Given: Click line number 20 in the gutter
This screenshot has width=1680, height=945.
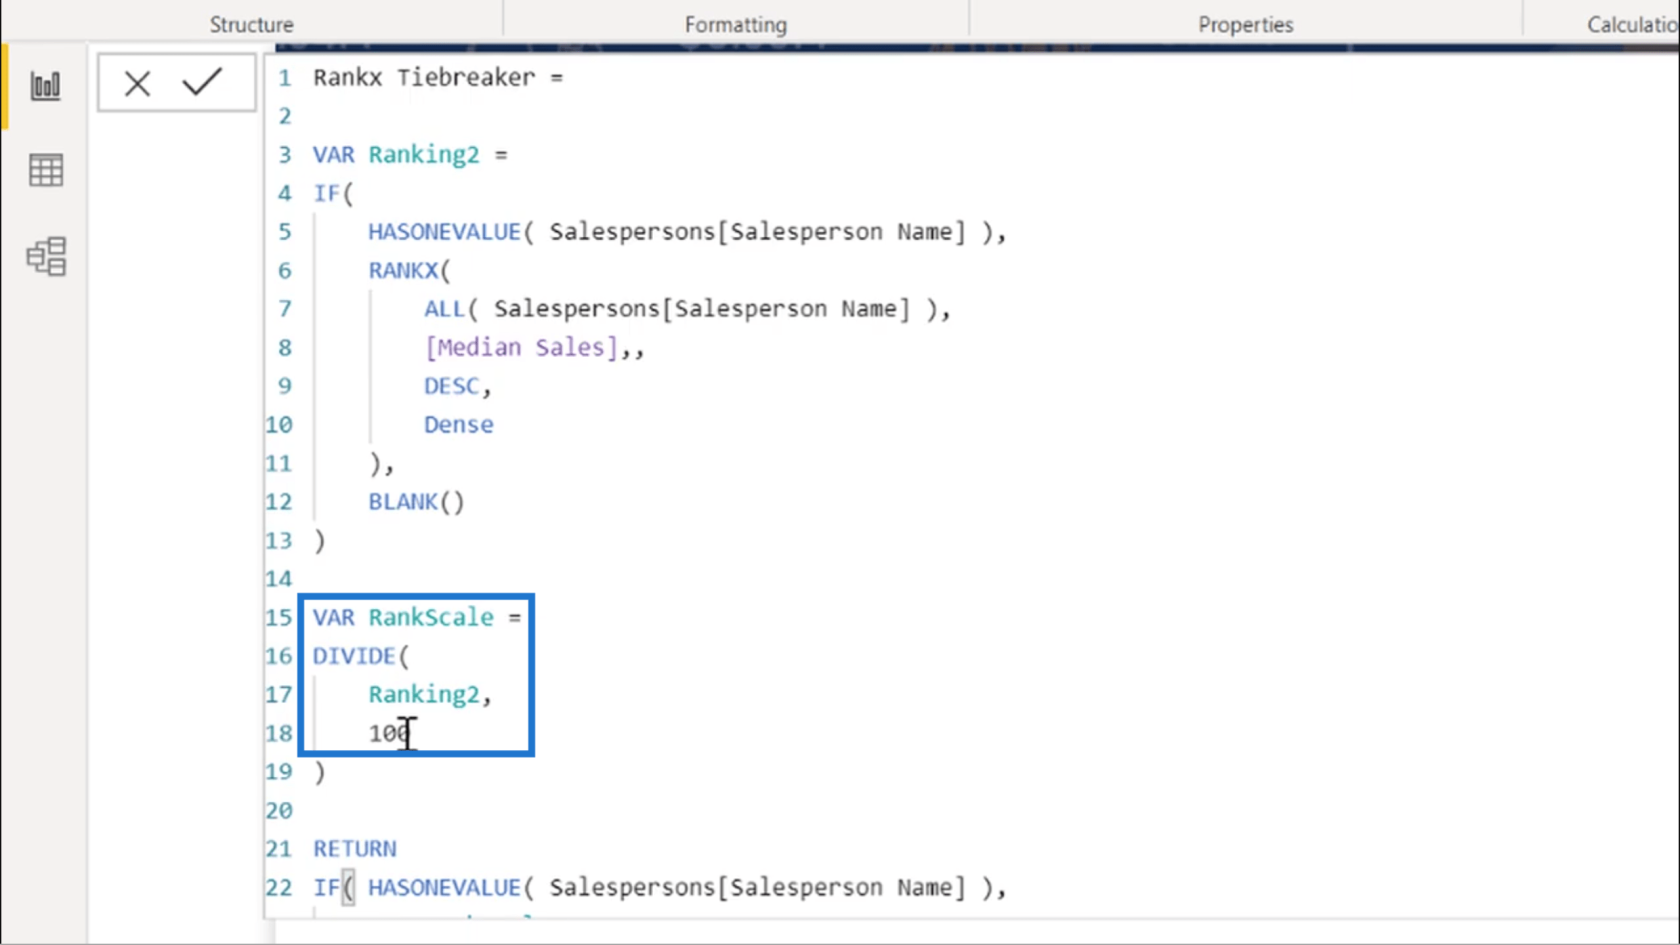Looking at the screenshot, I should click(279, 811).
